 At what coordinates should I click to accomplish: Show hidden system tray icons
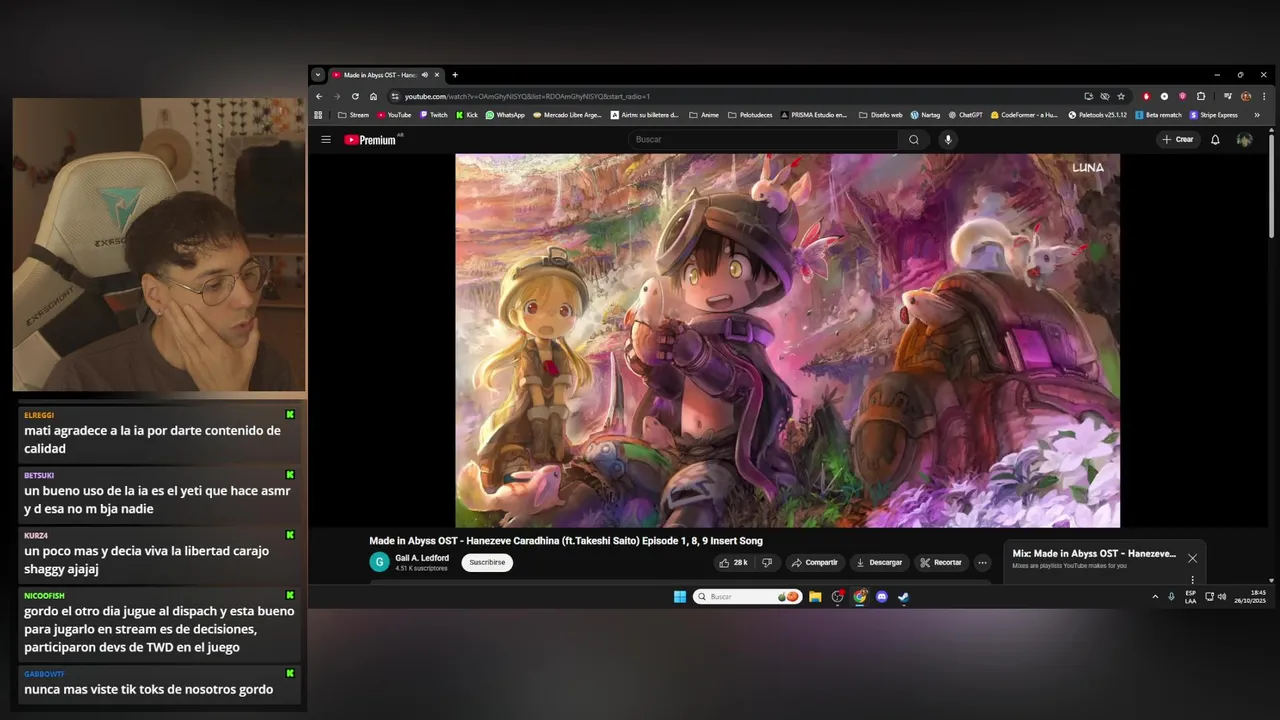[1155, 597]
